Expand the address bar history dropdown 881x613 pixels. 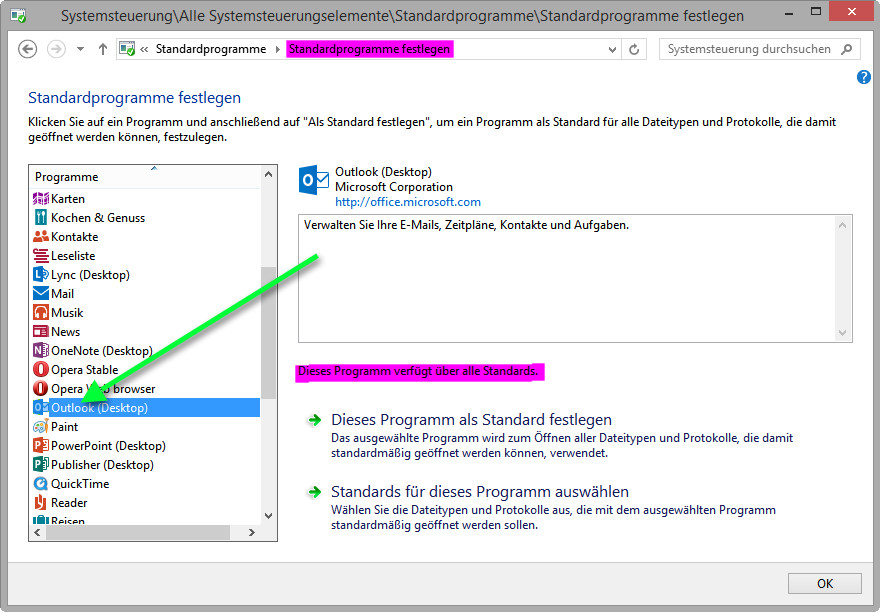coord(612,50)
